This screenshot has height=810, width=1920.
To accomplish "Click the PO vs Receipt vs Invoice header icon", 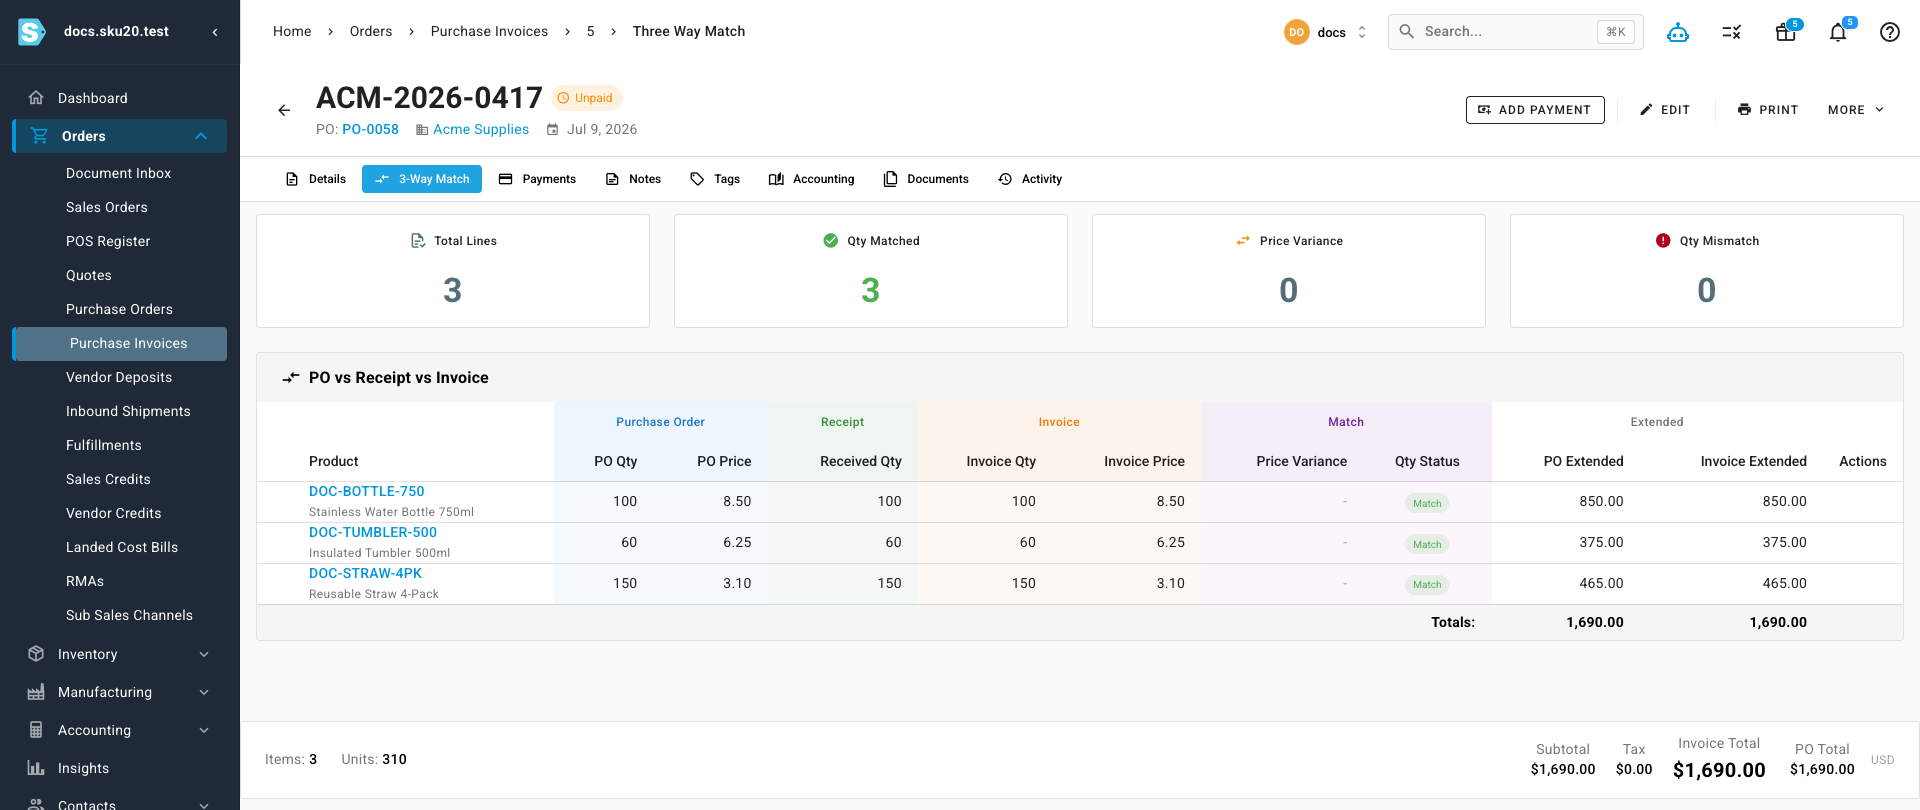I will point(291,378).
